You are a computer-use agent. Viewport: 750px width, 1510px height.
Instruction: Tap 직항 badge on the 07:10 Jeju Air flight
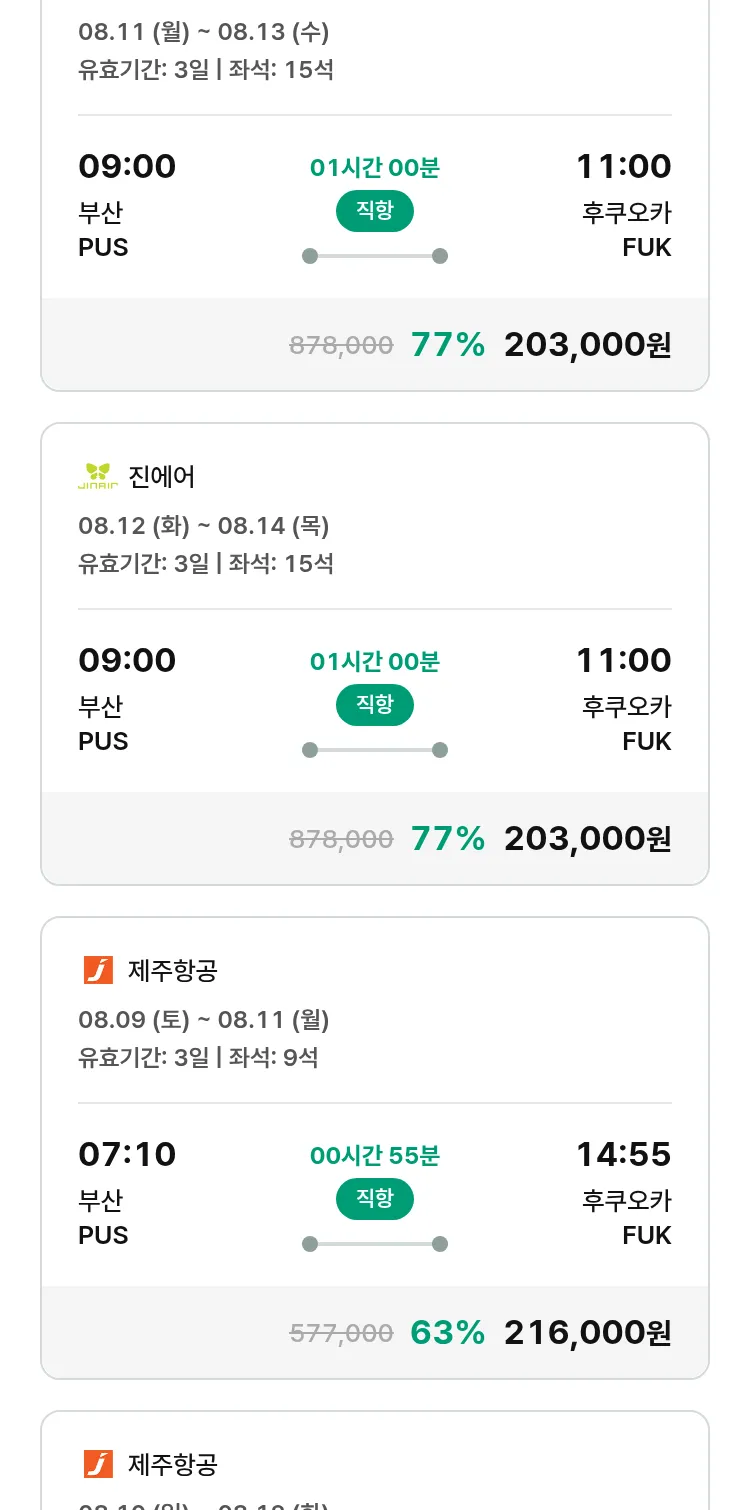coord(375,1199)
